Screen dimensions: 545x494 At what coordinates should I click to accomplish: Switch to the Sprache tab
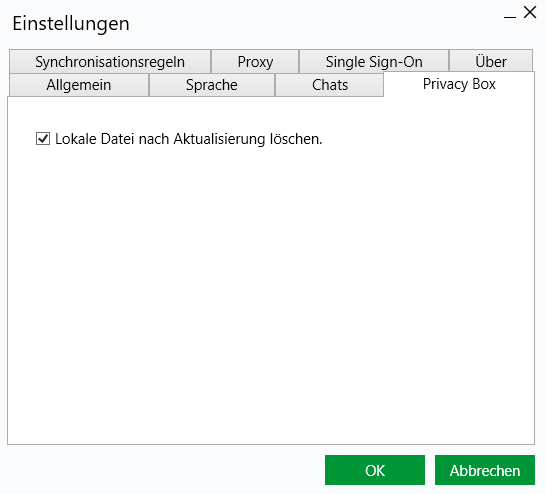(x=212, y=84)
